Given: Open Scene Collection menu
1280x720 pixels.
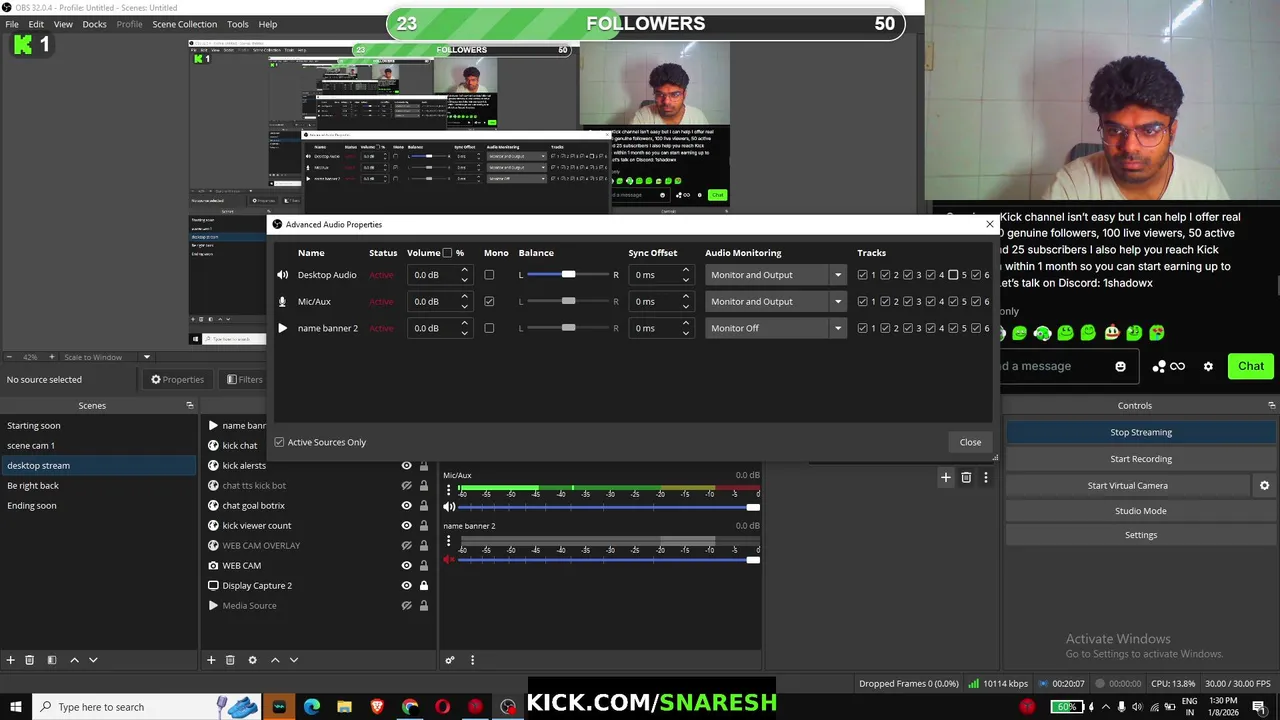Looking at the screenshot, I should (x=184, y=24).
